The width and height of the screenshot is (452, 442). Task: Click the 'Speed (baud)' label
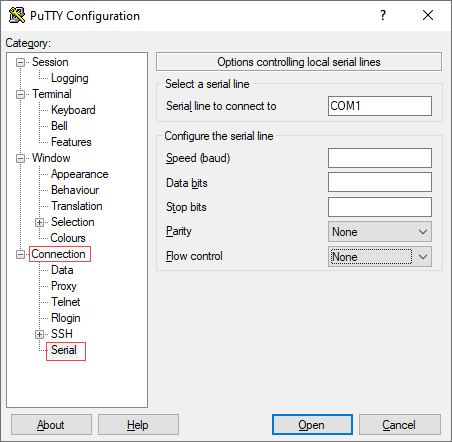tap(198, 158)
